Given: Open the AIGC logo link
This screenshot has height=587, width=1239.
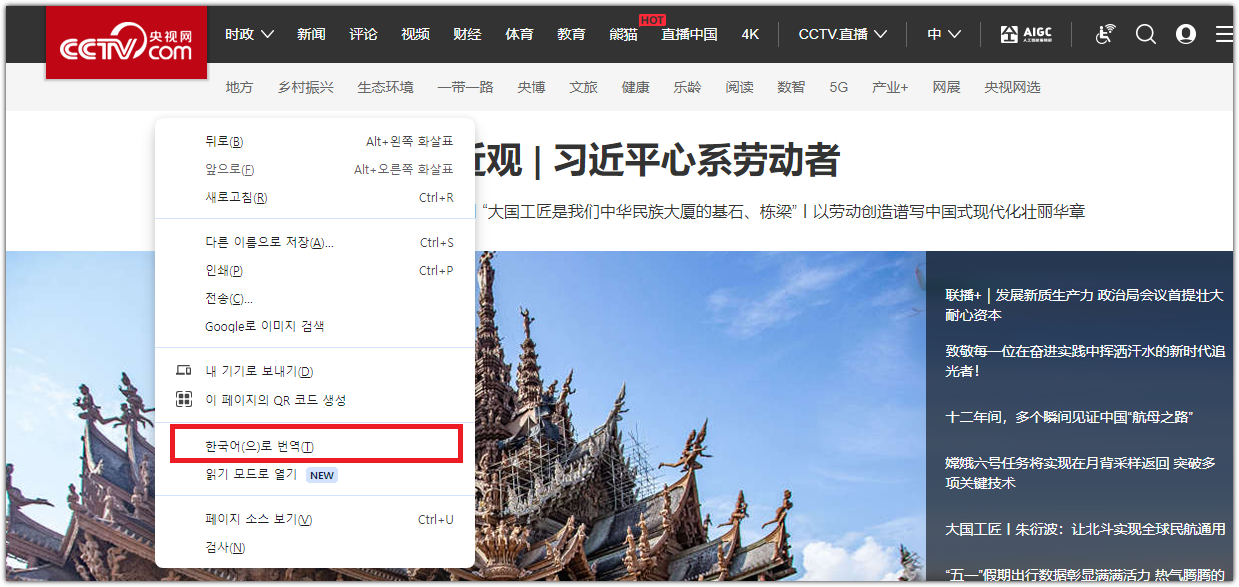Looking at the screenshot, I should (1027, 34).
